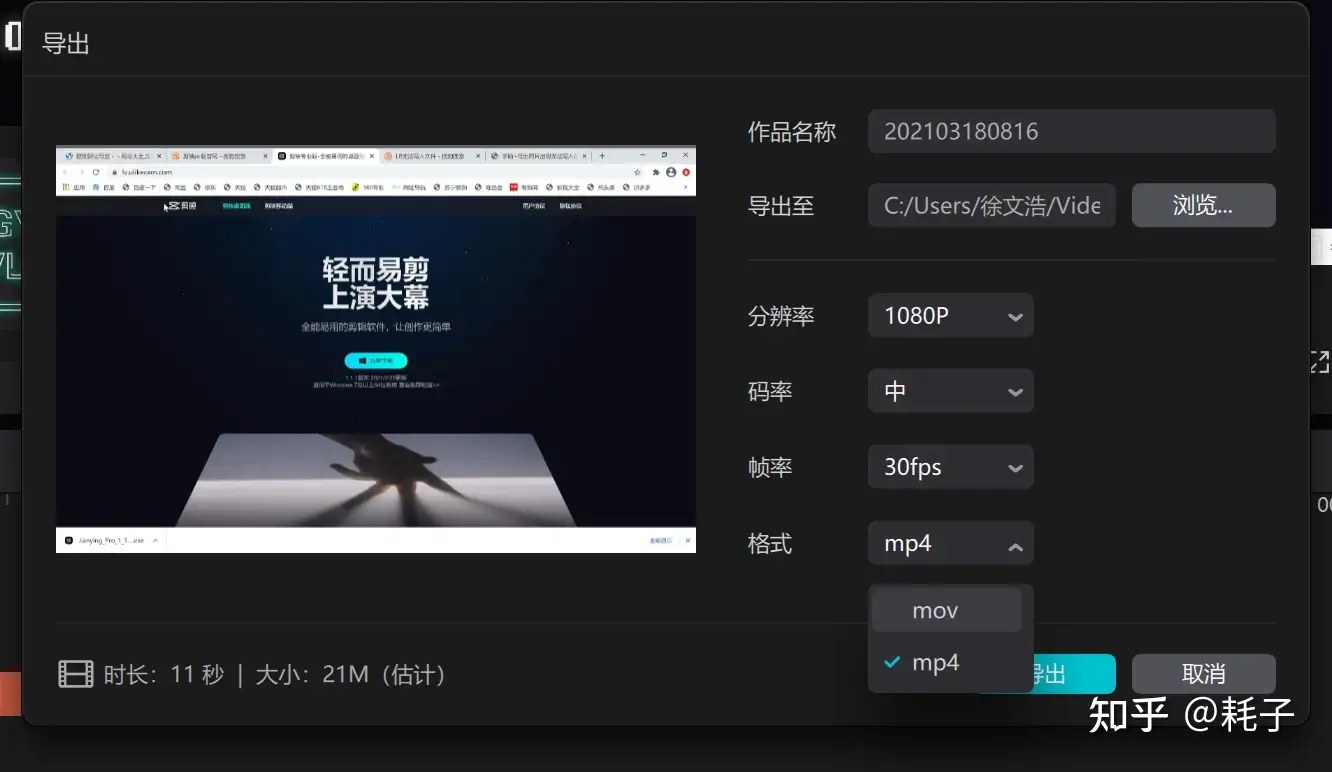Click the video preview thumbnail
This screenshot has height=772, width=1332.
tap(376, 350)
